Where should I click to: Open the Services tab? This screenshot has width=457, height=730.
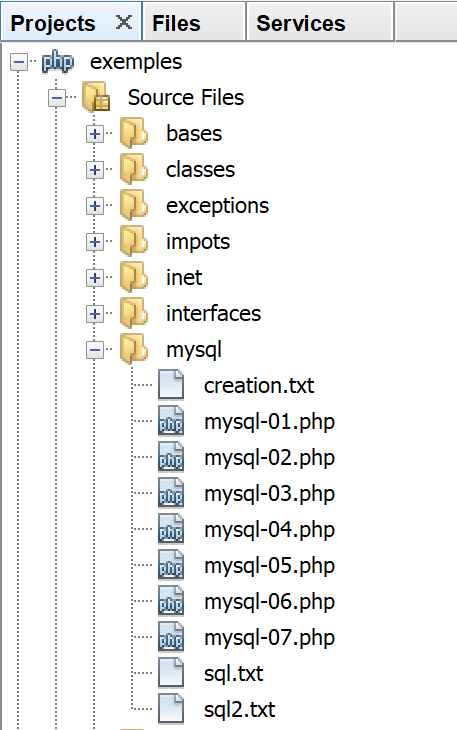point(320,21)
